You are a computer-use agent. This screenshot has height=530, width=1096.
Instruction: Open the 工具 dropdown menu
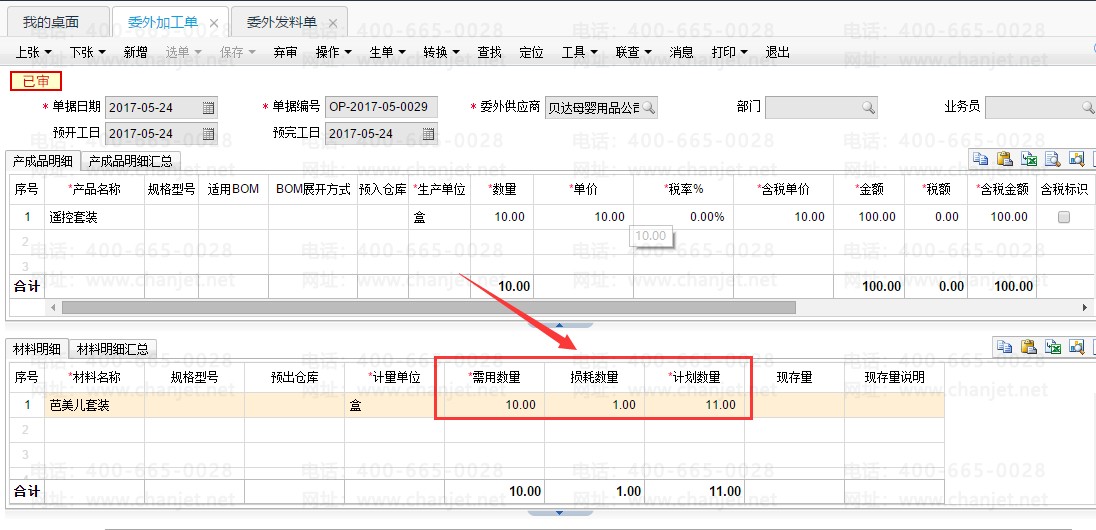click(x=579, y=52)
